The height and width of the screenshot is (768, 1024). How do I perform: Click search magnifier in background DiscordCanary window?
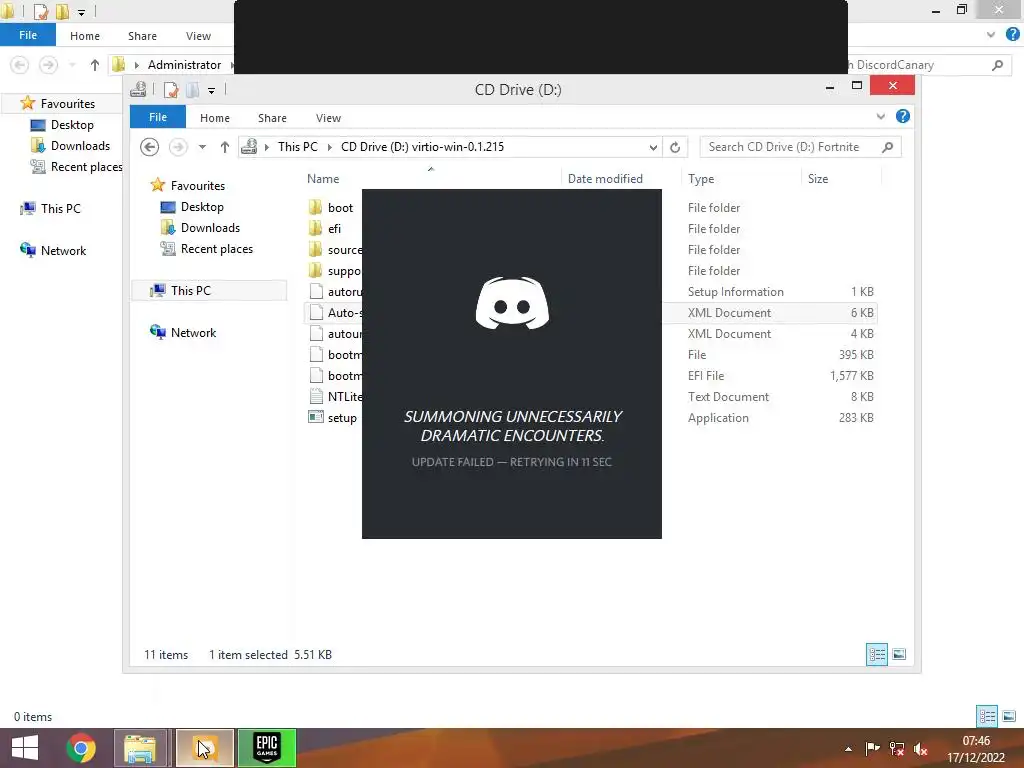point(997,65)
